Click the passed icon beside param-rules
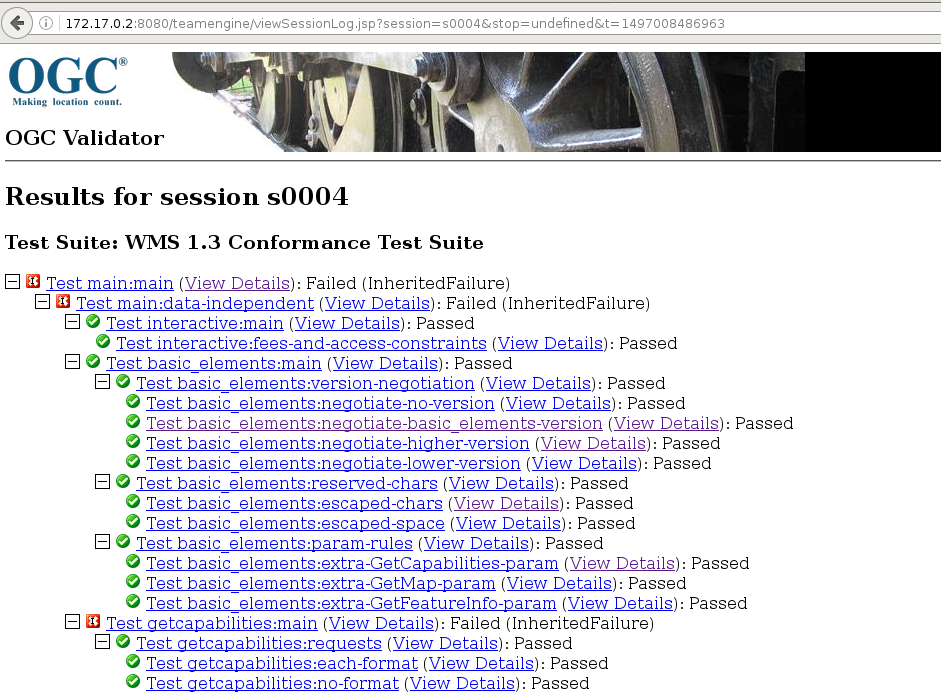 tap(123, 541)
